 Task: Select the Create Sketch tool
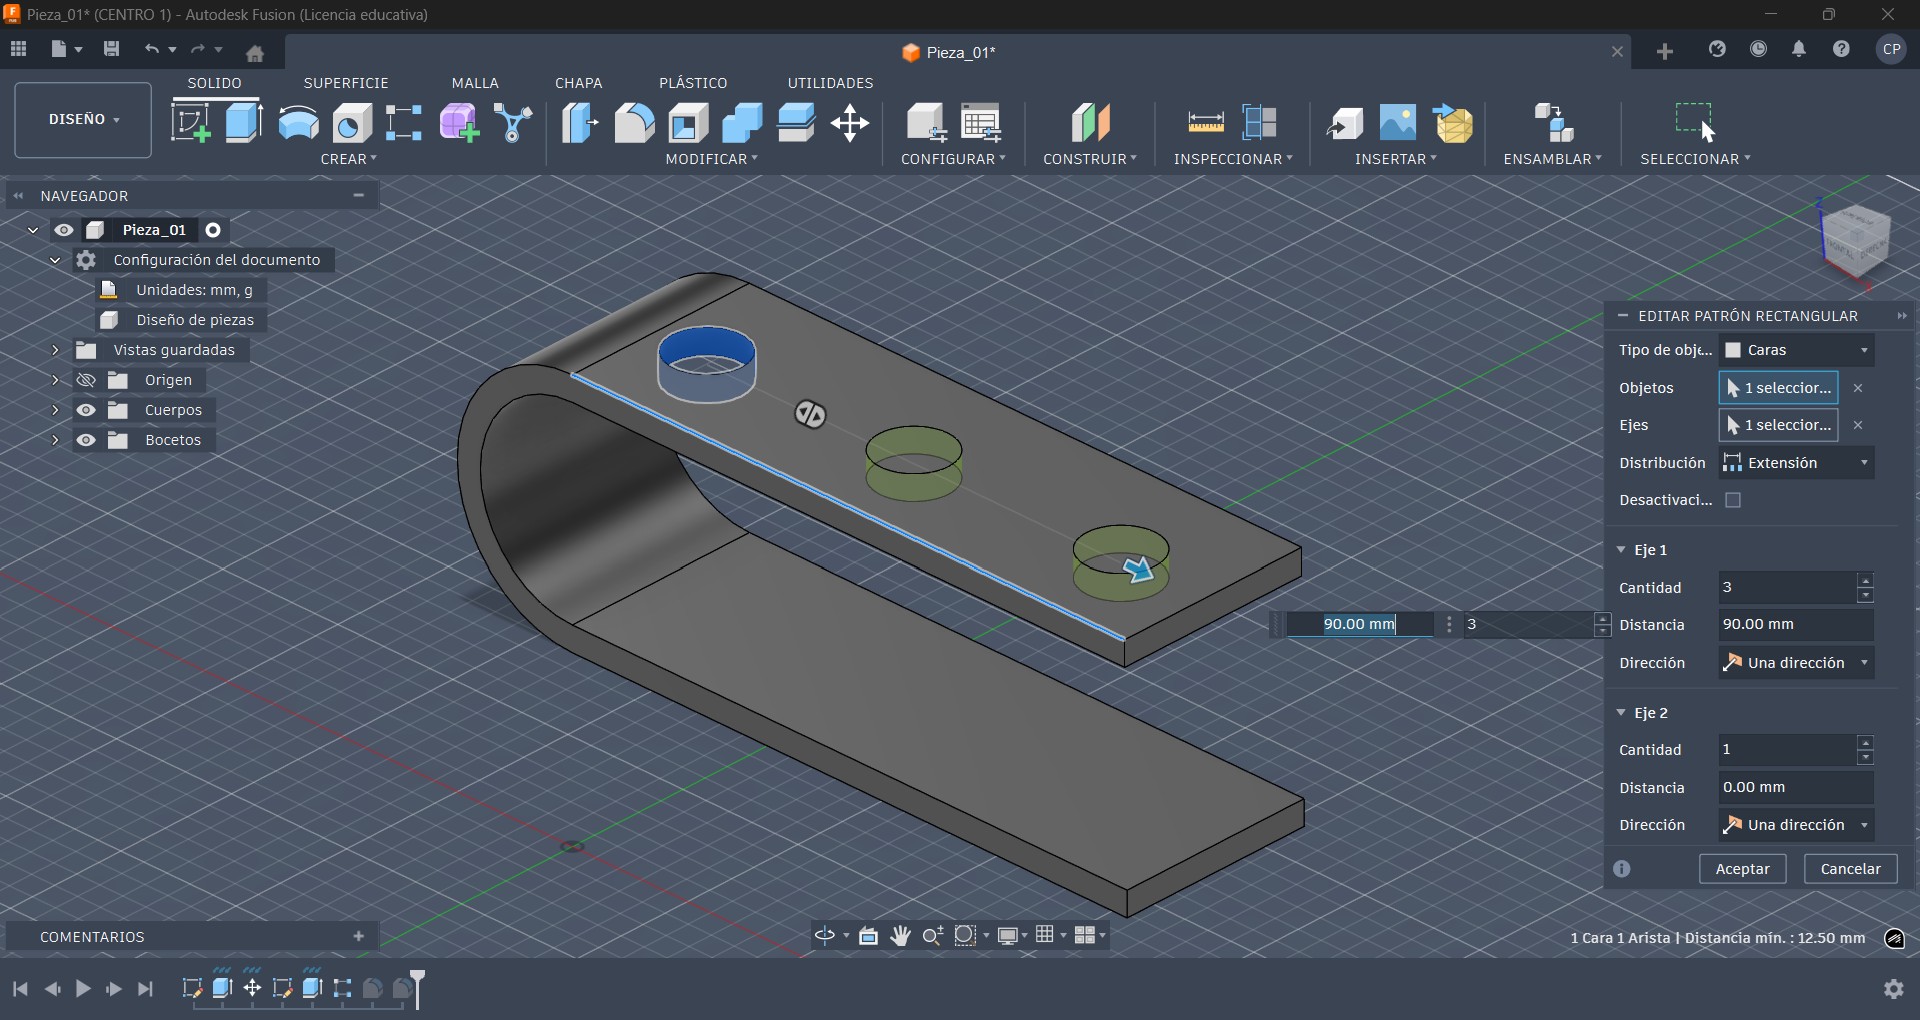[190, 122]
